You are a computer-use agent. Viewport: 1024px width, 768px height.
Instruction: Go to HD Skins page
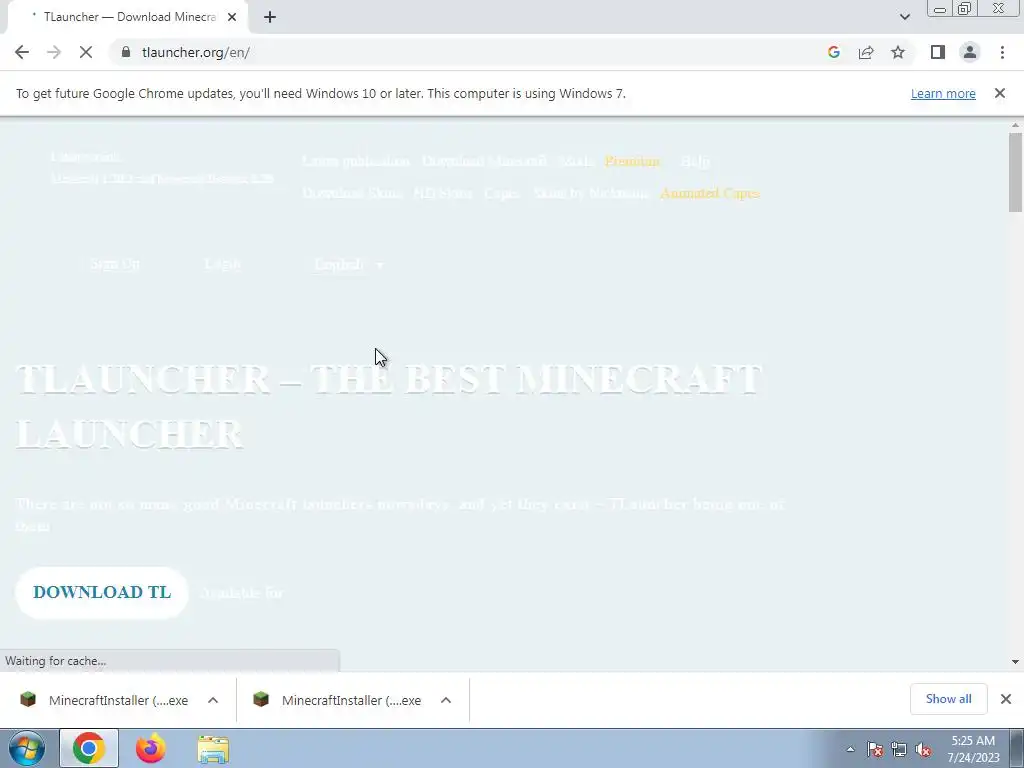click(x=442, y=193)
